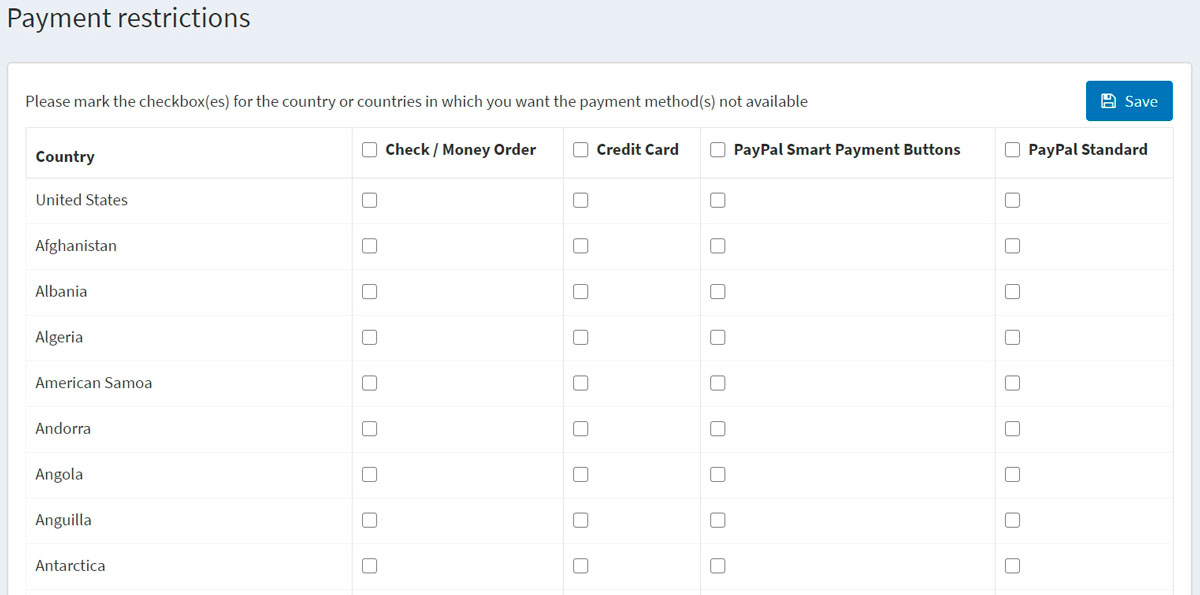Viewport: 1200px width, 595px height.
Task: Disable PayPal Standard for United States
Action: [x=1012, y=200]
